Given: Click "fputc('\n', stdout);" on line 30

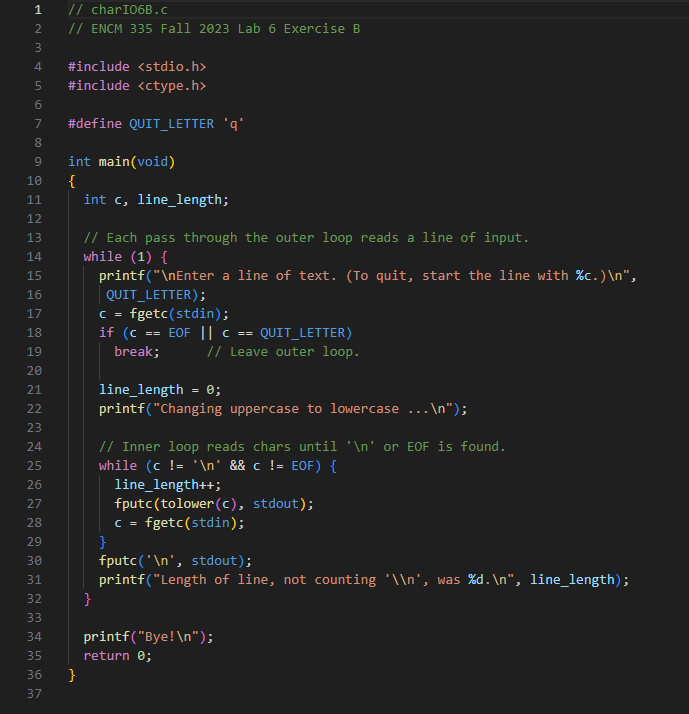Looking at the screenshot, I should pyautogui.click(x=175, y=561).
